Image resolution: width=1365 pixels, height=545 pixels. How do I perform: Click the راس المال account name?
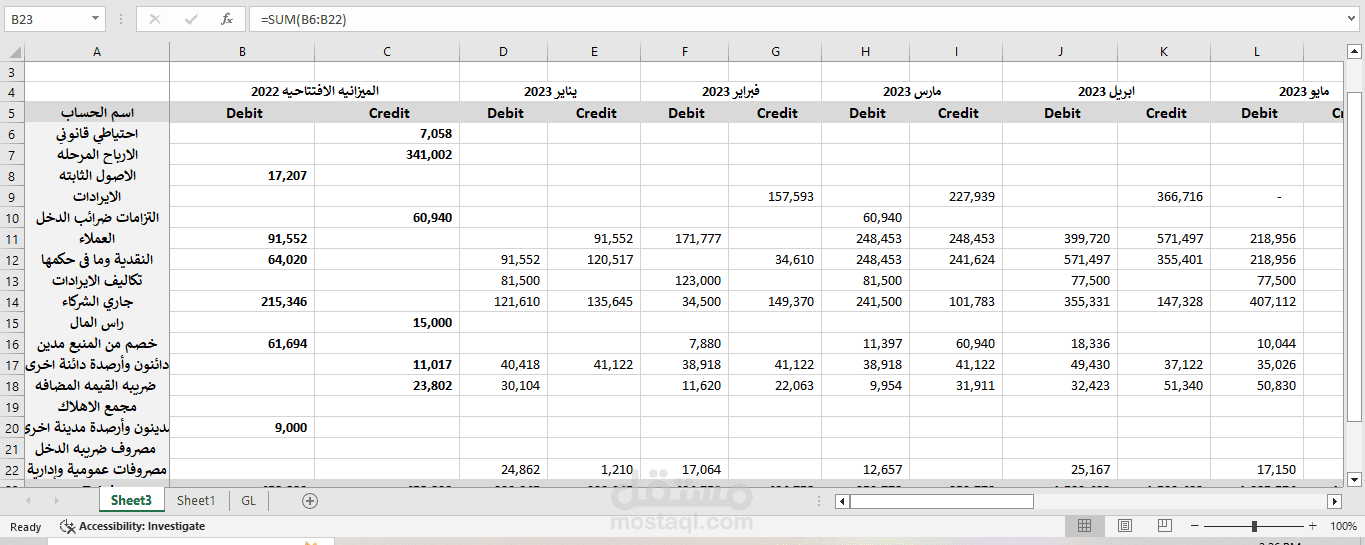pyautogui.click(x=97, y=322)
